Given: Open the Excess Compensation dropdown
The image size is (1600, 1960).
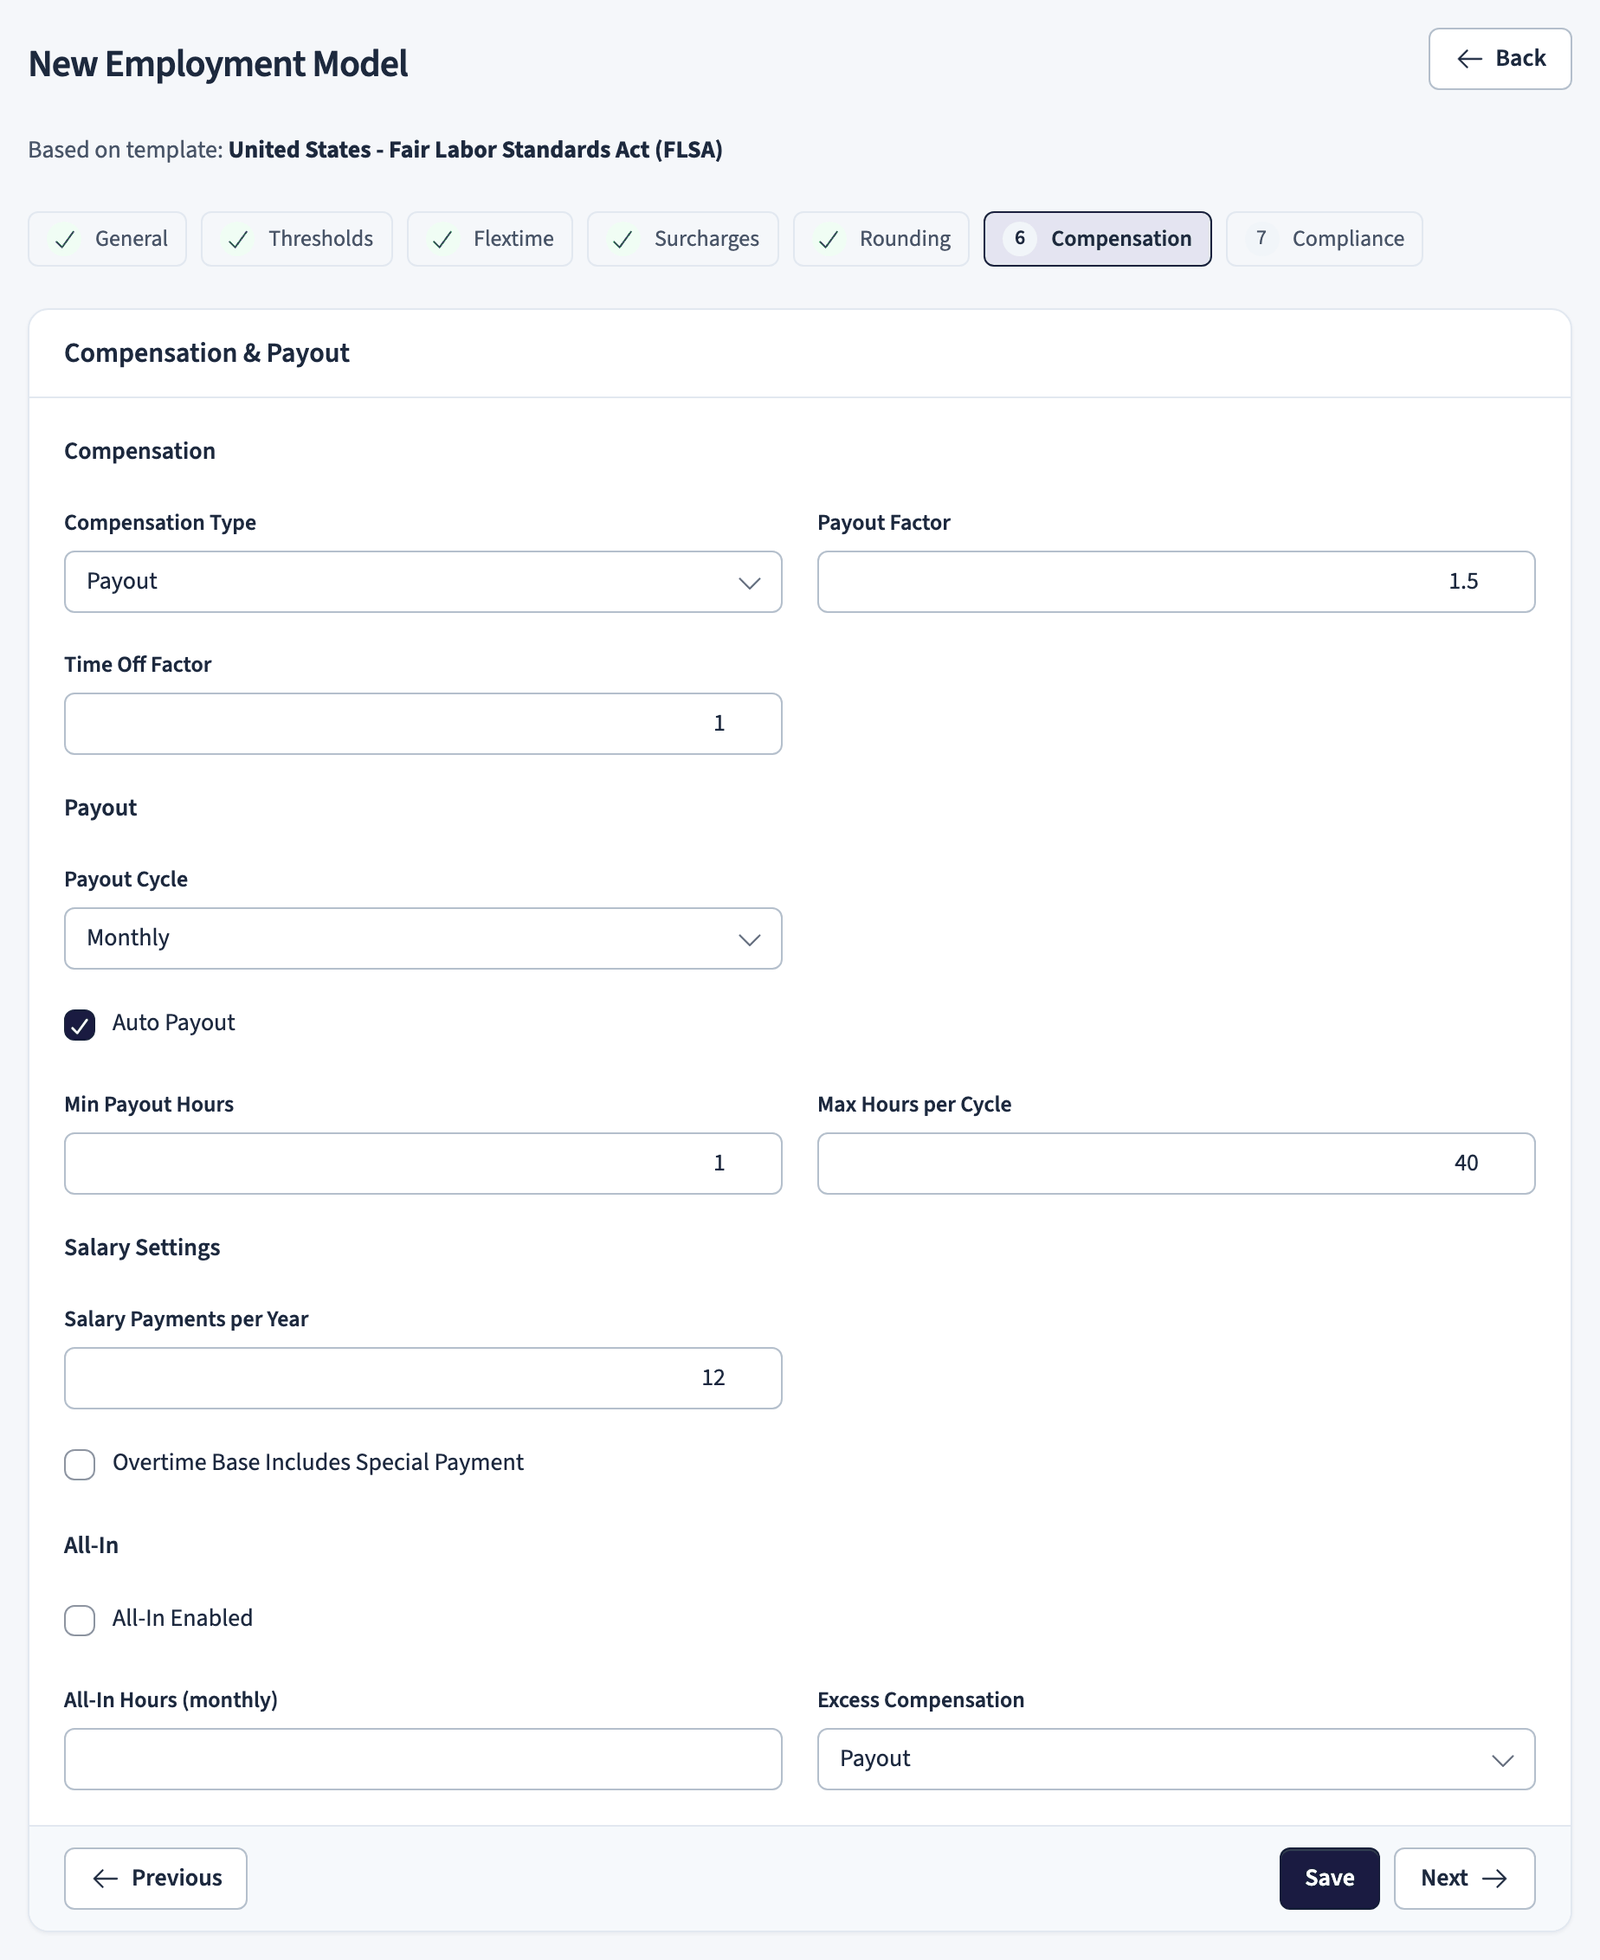Looking at the screenshot, I should (x=1176, y=1760).
